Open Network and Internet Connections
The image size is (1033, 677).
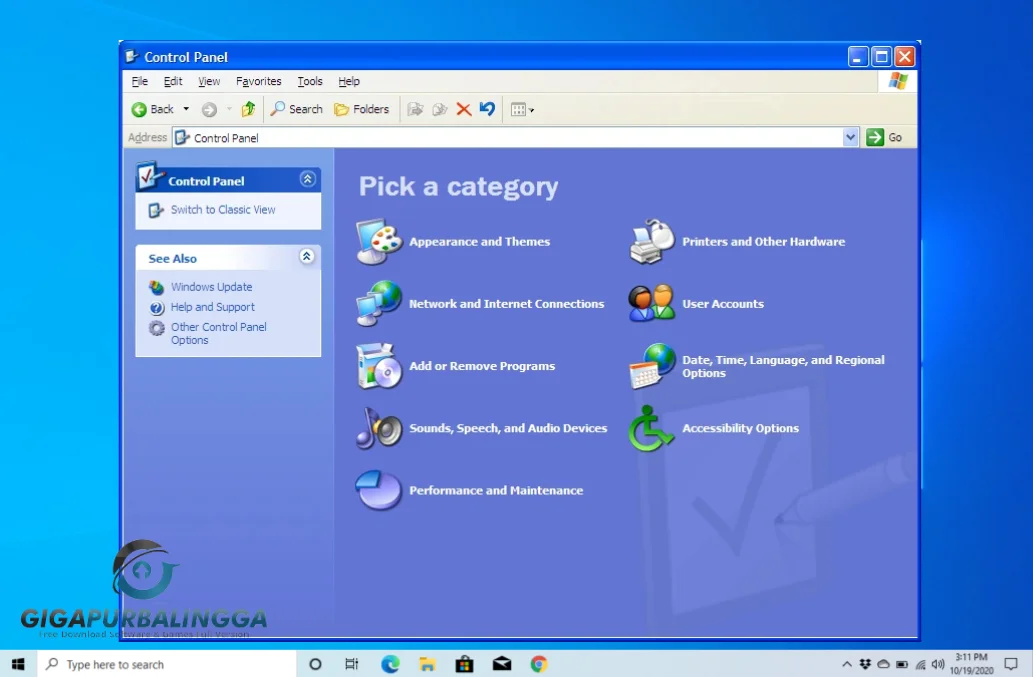pos(507,303)
